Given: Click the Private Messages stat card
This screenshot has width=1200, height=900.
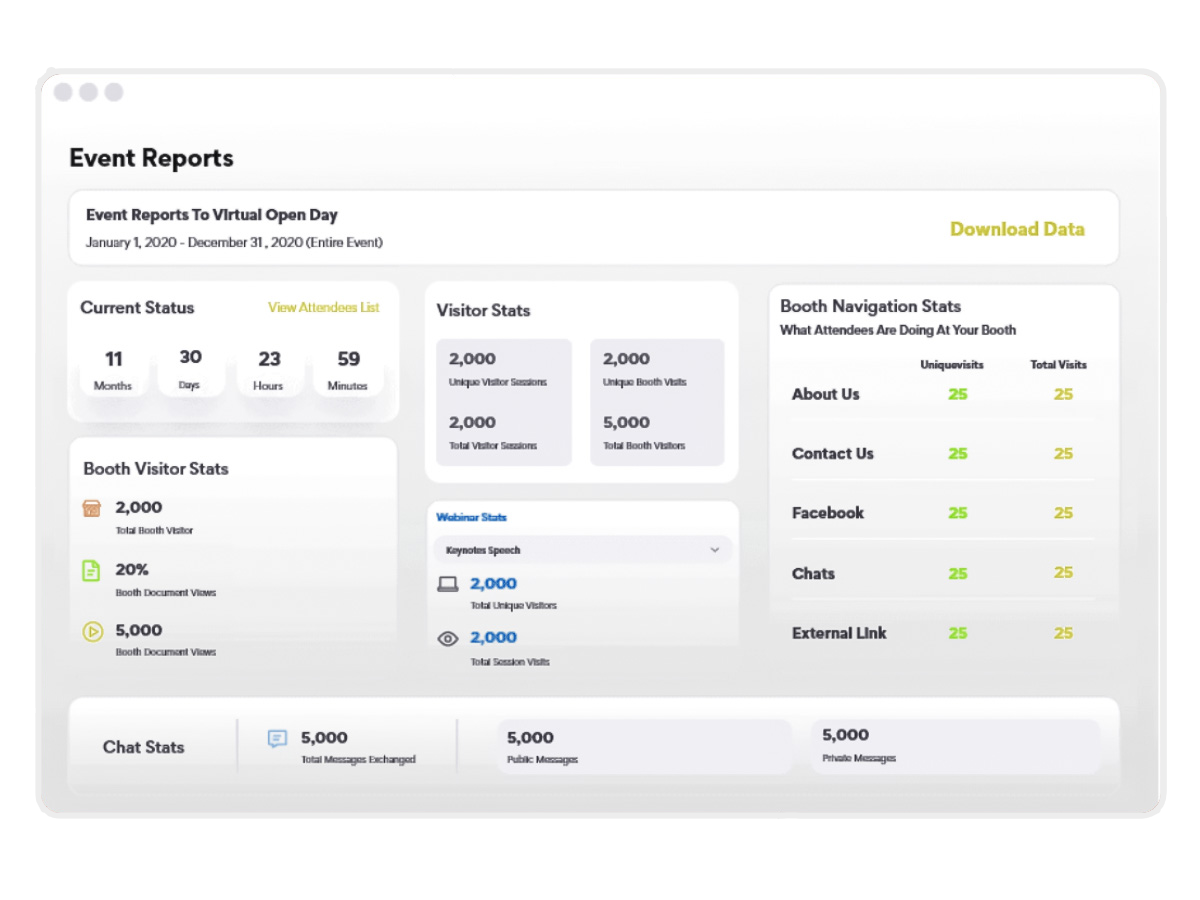Looking at the screenshot, I should click(955, 745).
